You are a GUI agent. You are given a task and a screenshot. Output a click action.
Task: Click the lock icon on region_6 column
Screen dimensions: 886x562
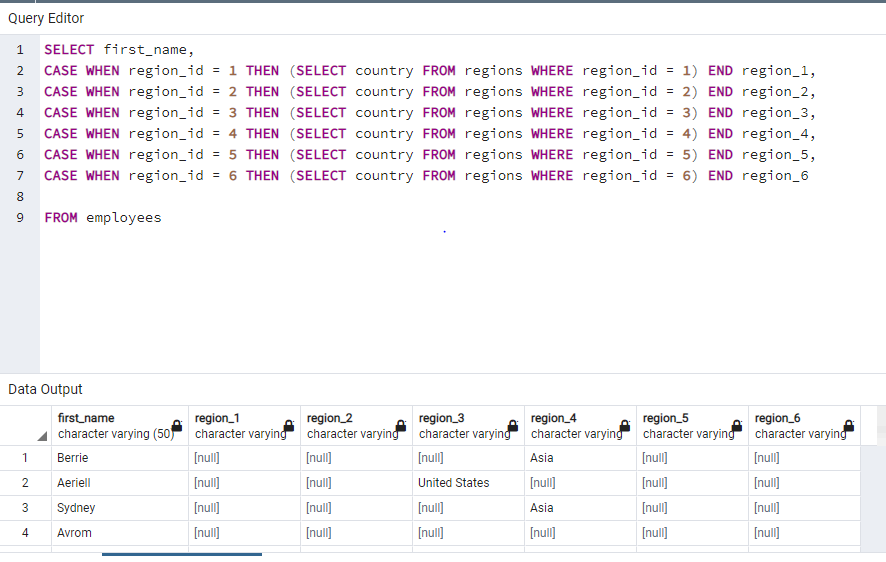849,426
